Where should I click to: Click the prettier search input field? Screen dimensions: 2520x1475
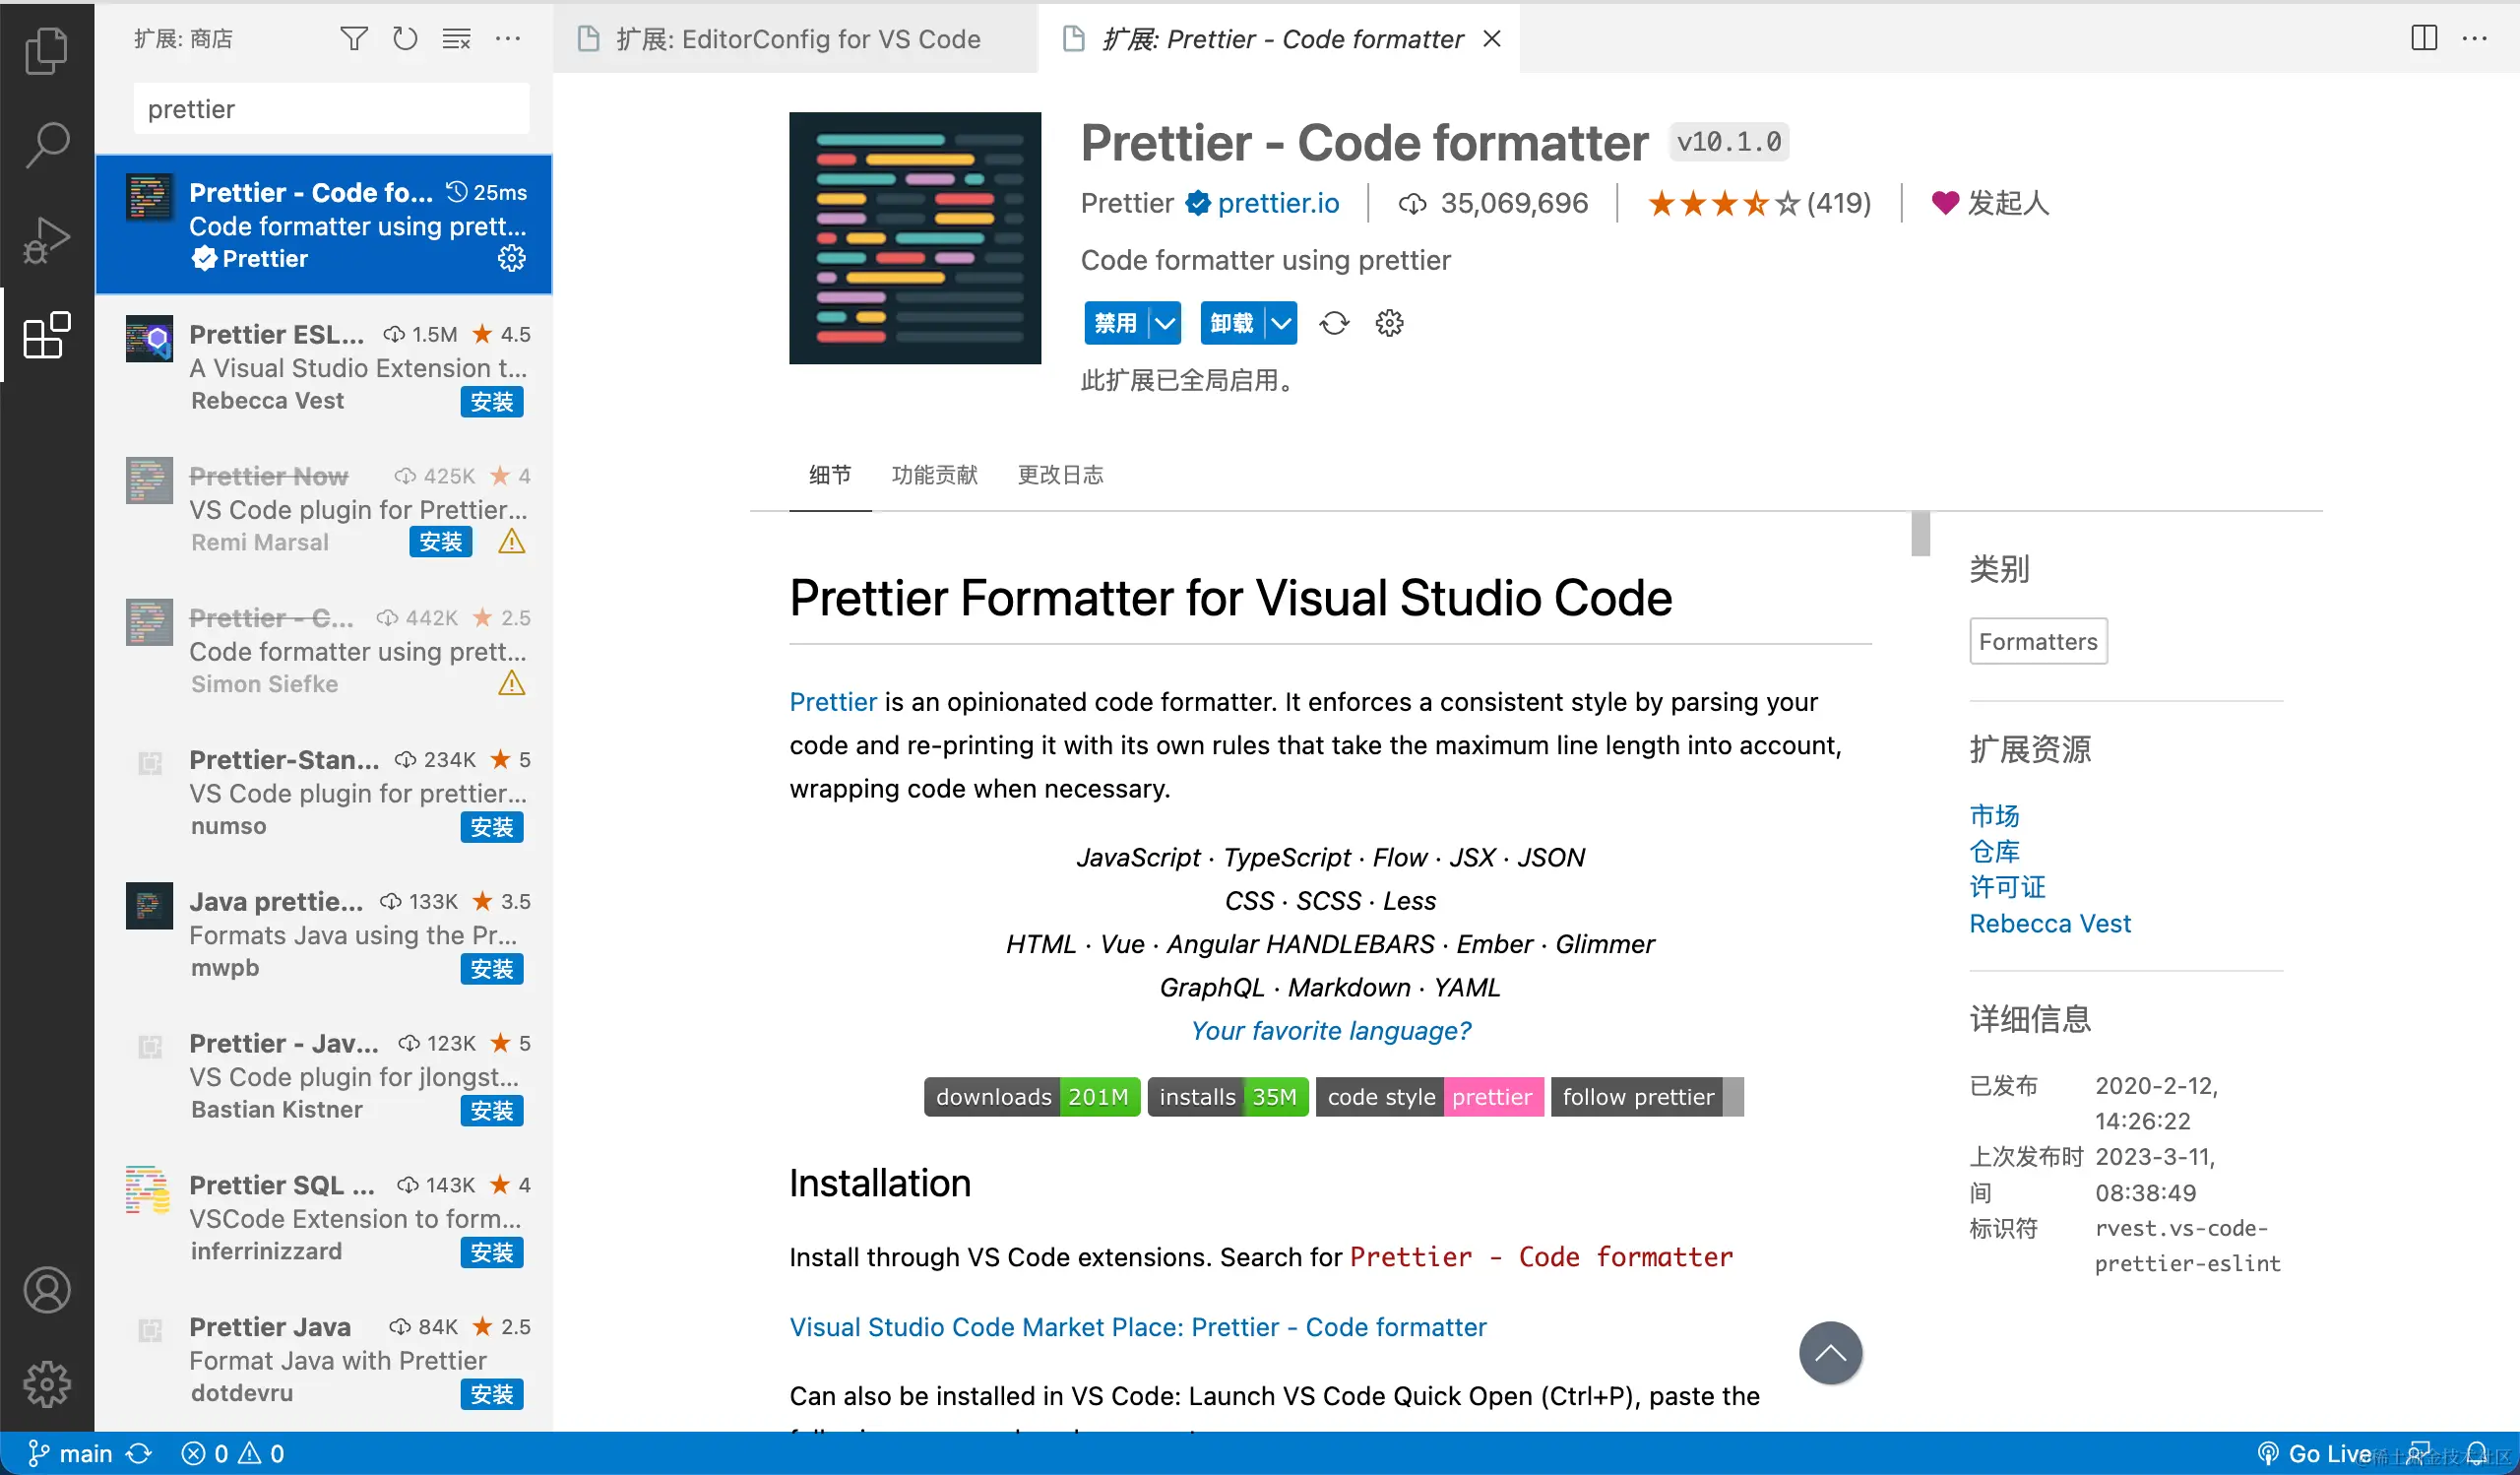point(330,109)
